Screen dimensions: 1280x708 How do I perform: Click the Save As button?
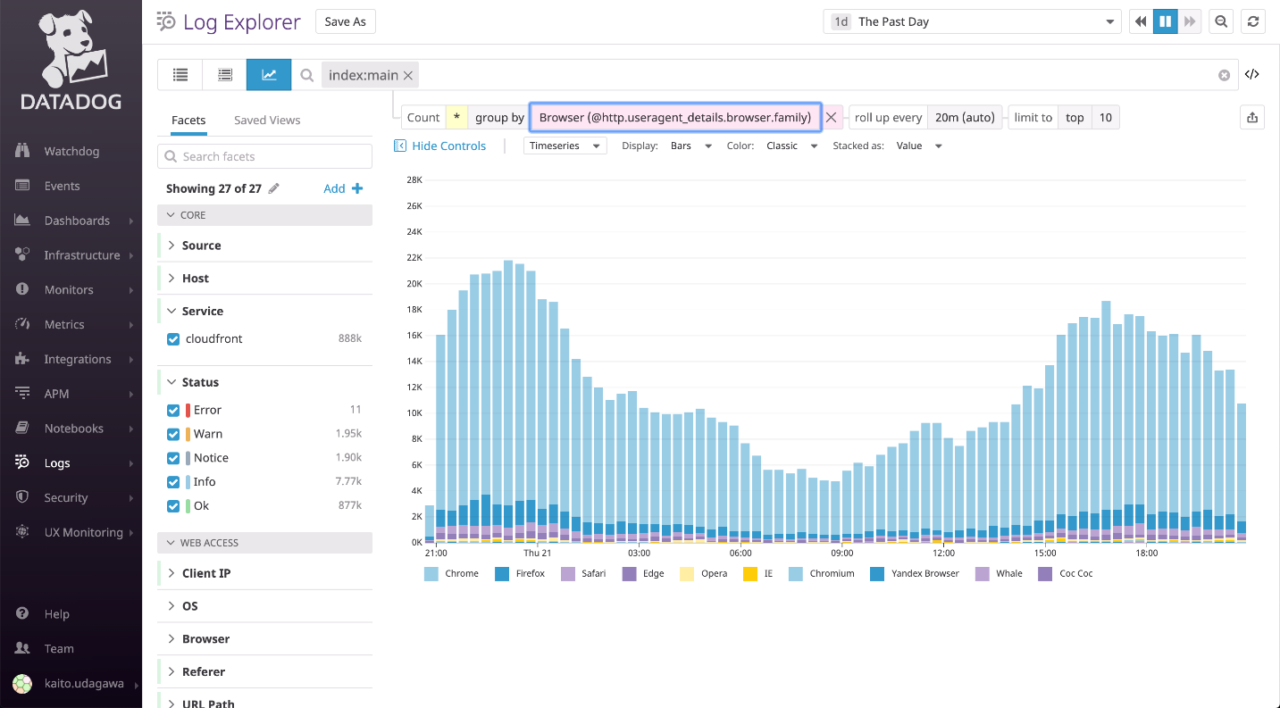click(x=345, y=21)
